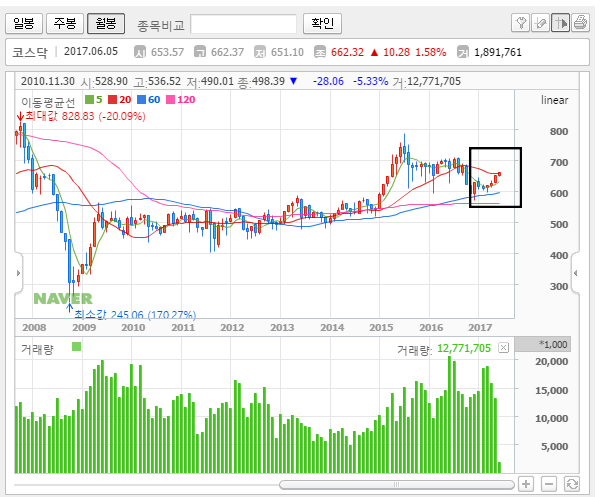Click the close price icon beside 662.32

click(320, 52)
